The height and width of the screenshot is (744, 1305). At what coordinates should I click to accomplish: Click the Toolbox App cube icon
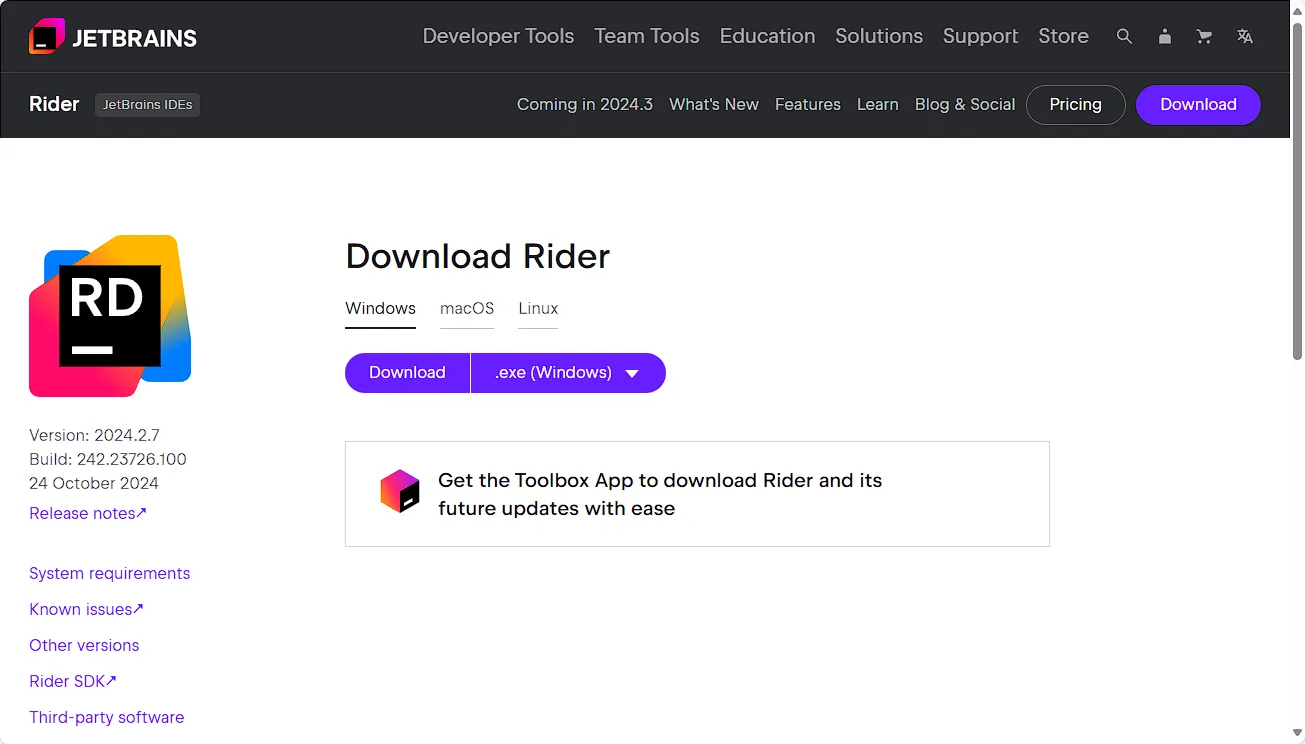tap(400, 492)
